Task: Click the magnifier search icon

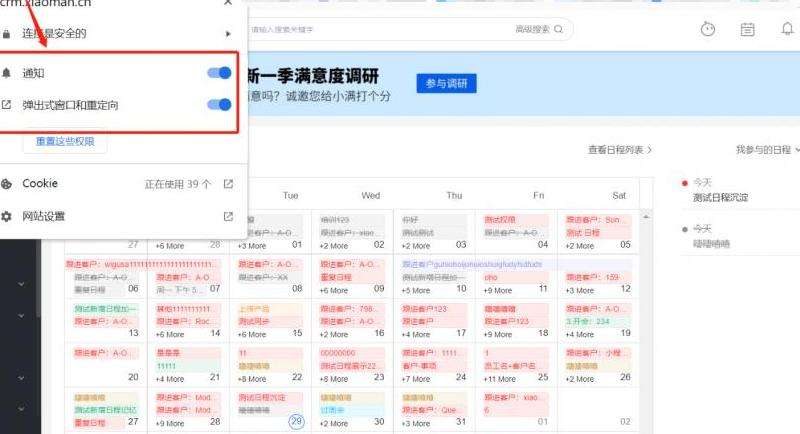Action: pyautogui.click(x=559, y=29)
